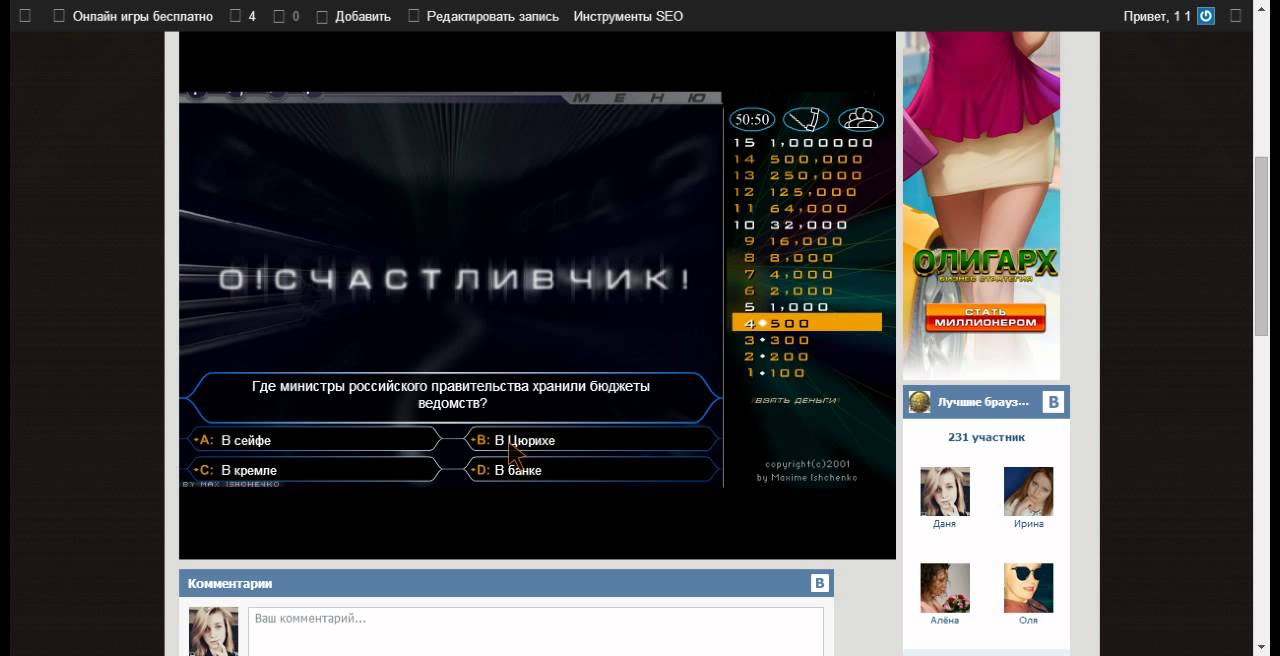Click the commenter avatar beside comment box
The width and height of the screenshot is (1280, 656).
pos(213,631)
